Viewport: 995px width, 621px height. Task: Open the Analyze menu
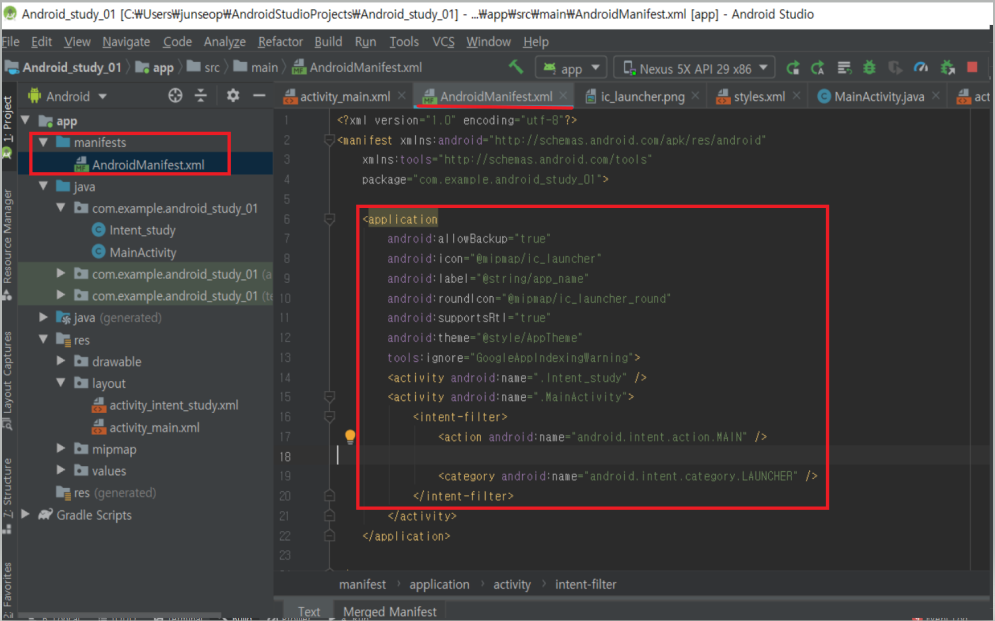pos(225,42)
